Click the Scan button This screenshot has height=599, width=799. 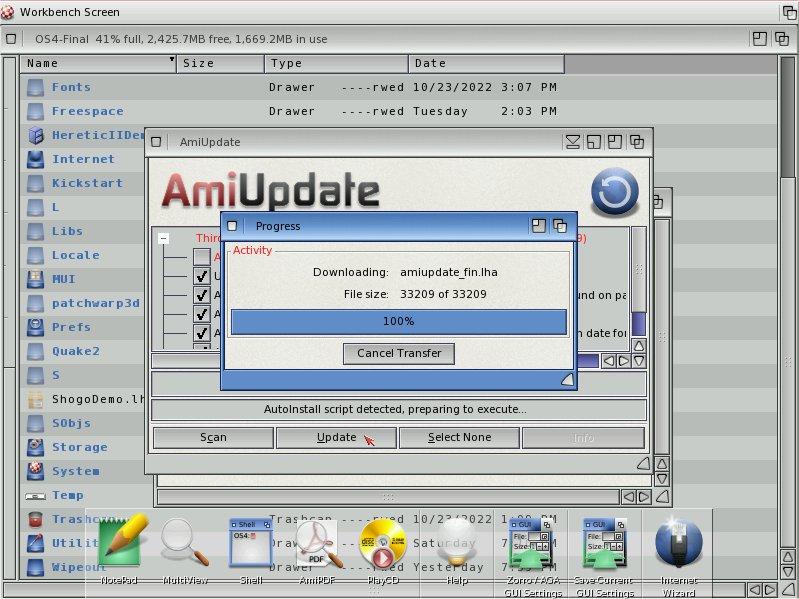click(x=213, y=438)
